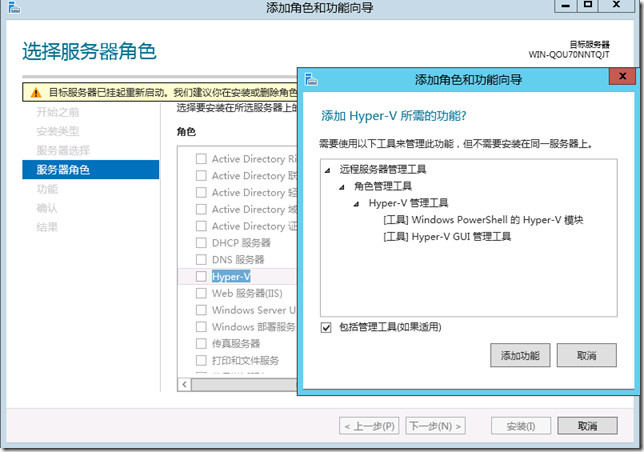
Task: Click the 安装(I) button
Action: click(x=521, y=426)
